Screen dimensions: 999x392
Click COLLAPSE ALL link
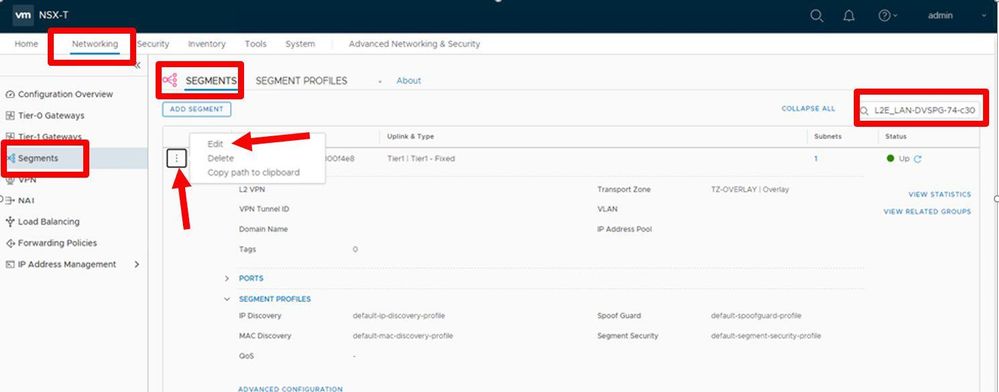coord(808,109)
